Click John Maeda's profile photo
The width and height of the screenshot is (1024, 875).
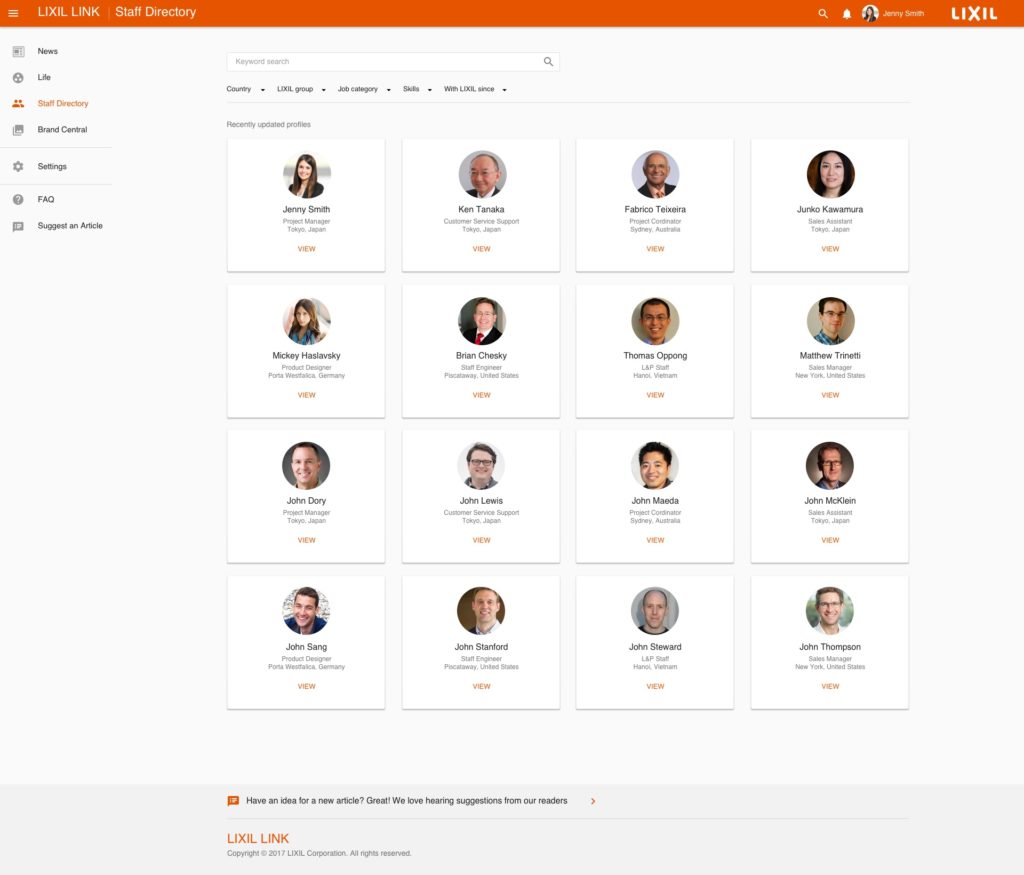[655, 466]
